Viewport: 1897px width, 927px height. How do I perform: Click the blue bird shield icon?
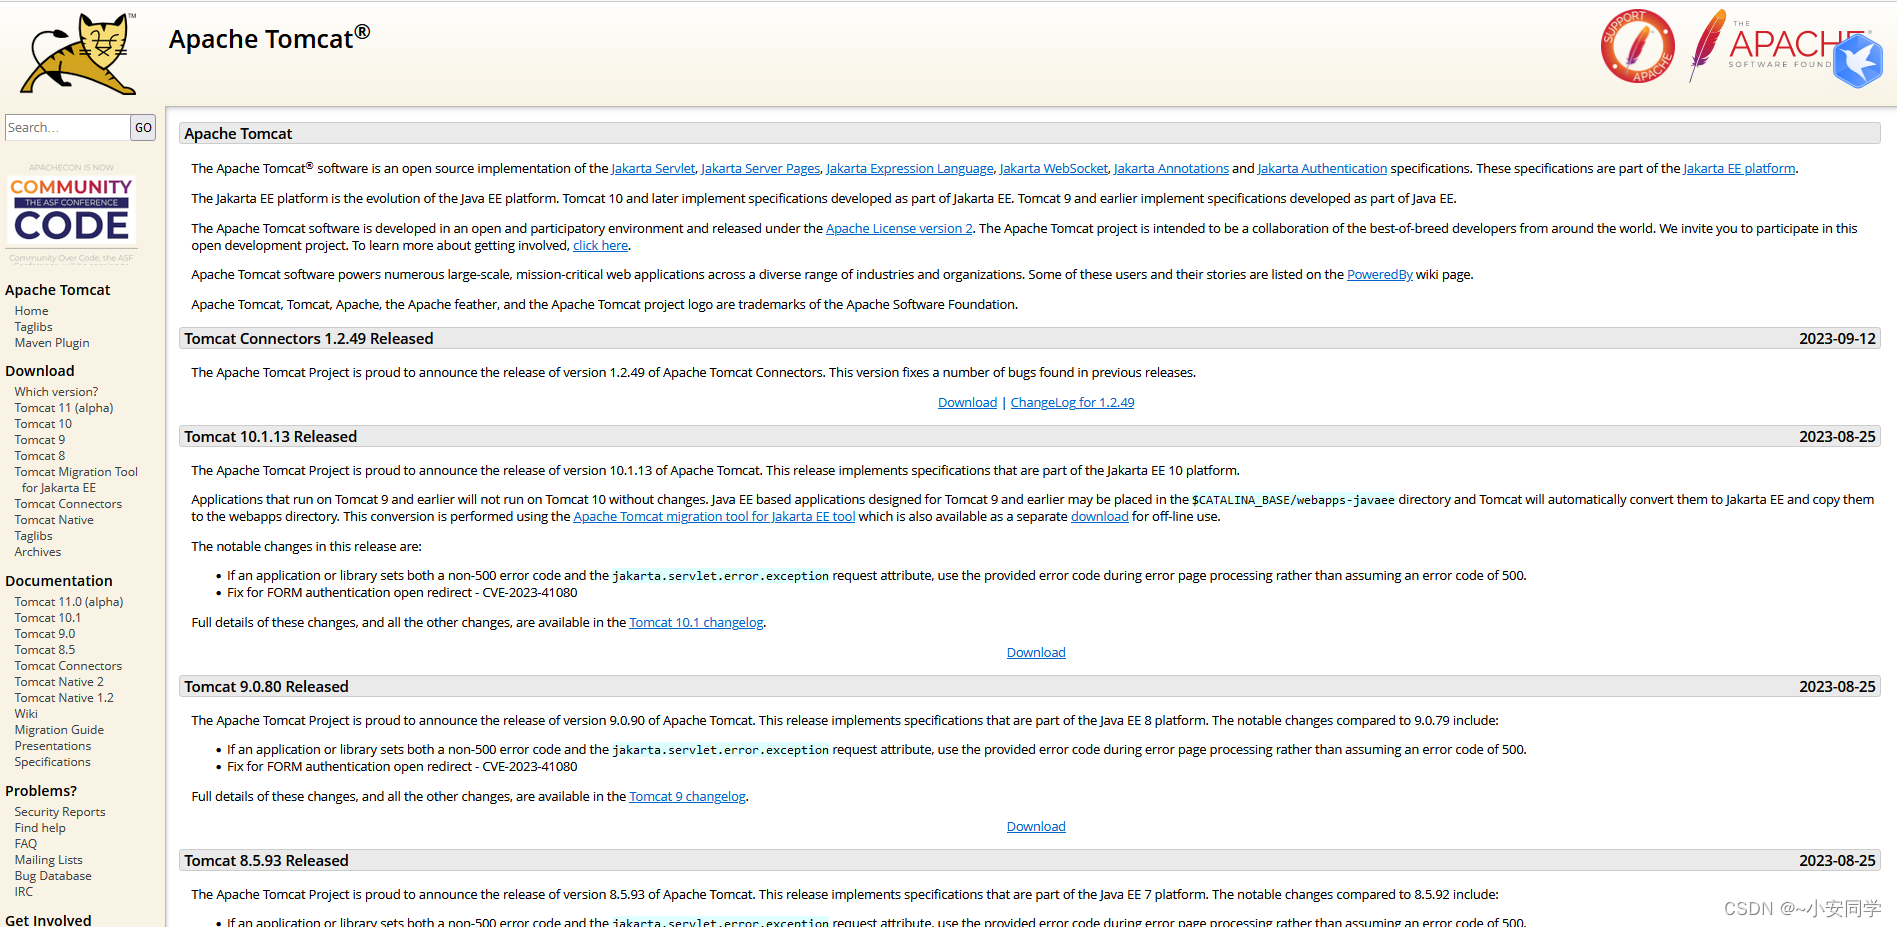pos(1858,61)
